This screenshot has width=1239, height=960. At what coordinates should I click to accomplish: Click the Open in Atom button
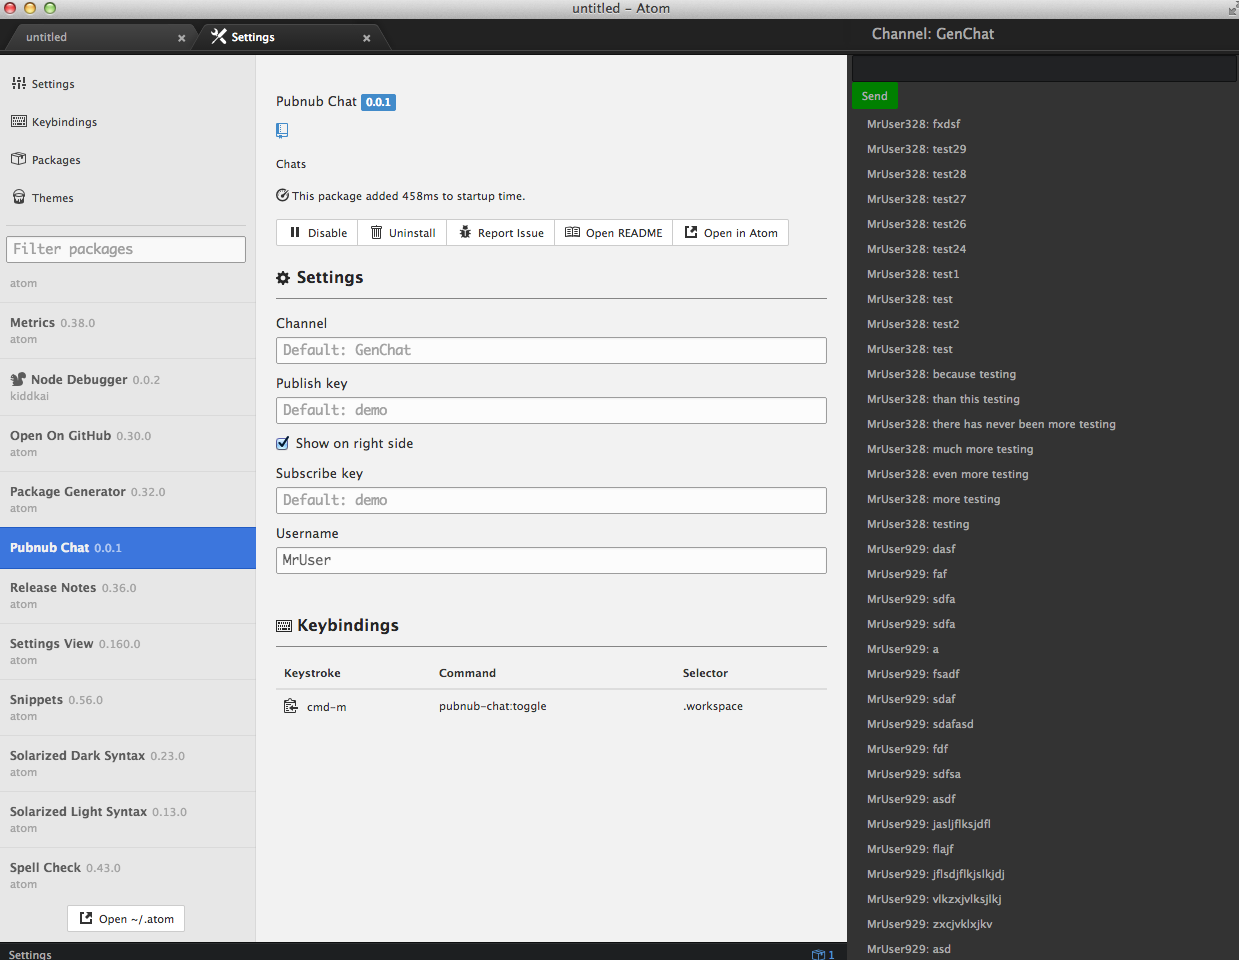coord(731,233)
